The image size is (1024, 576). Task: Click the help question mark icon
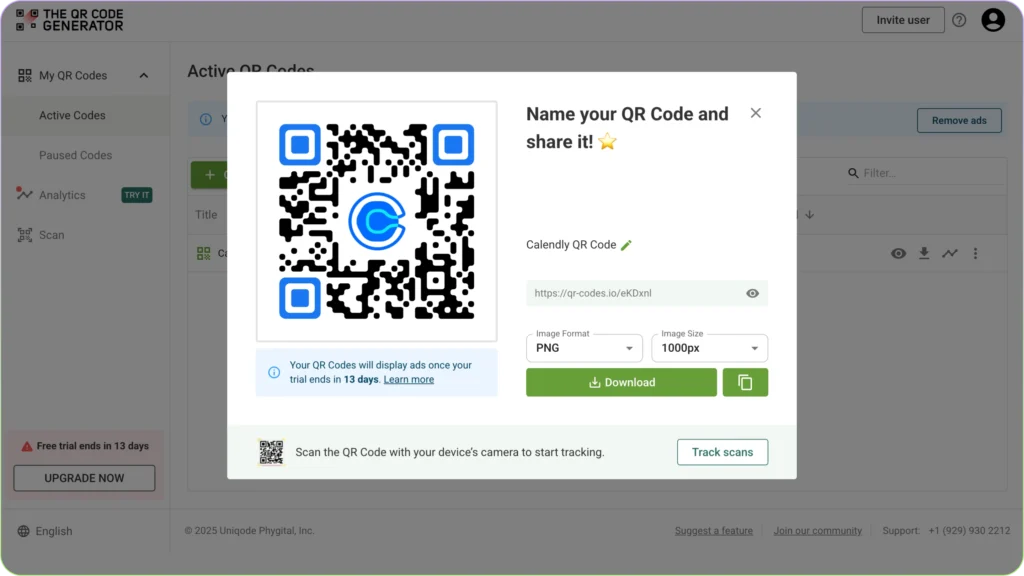pos(958,19)
